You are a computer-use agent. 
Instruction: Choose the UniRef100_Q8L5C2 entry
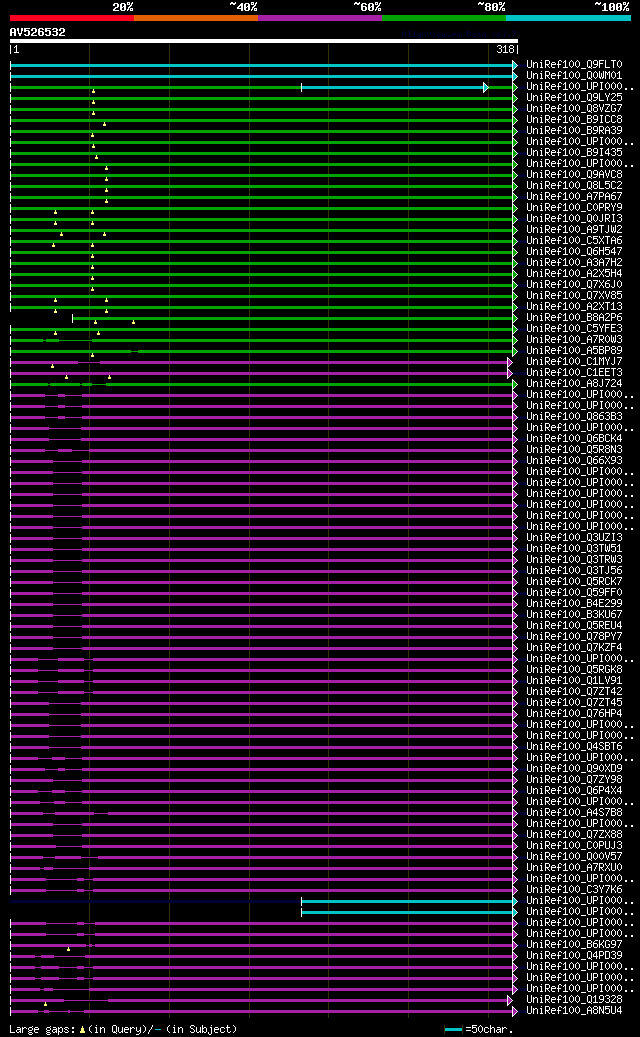point(574,186)
